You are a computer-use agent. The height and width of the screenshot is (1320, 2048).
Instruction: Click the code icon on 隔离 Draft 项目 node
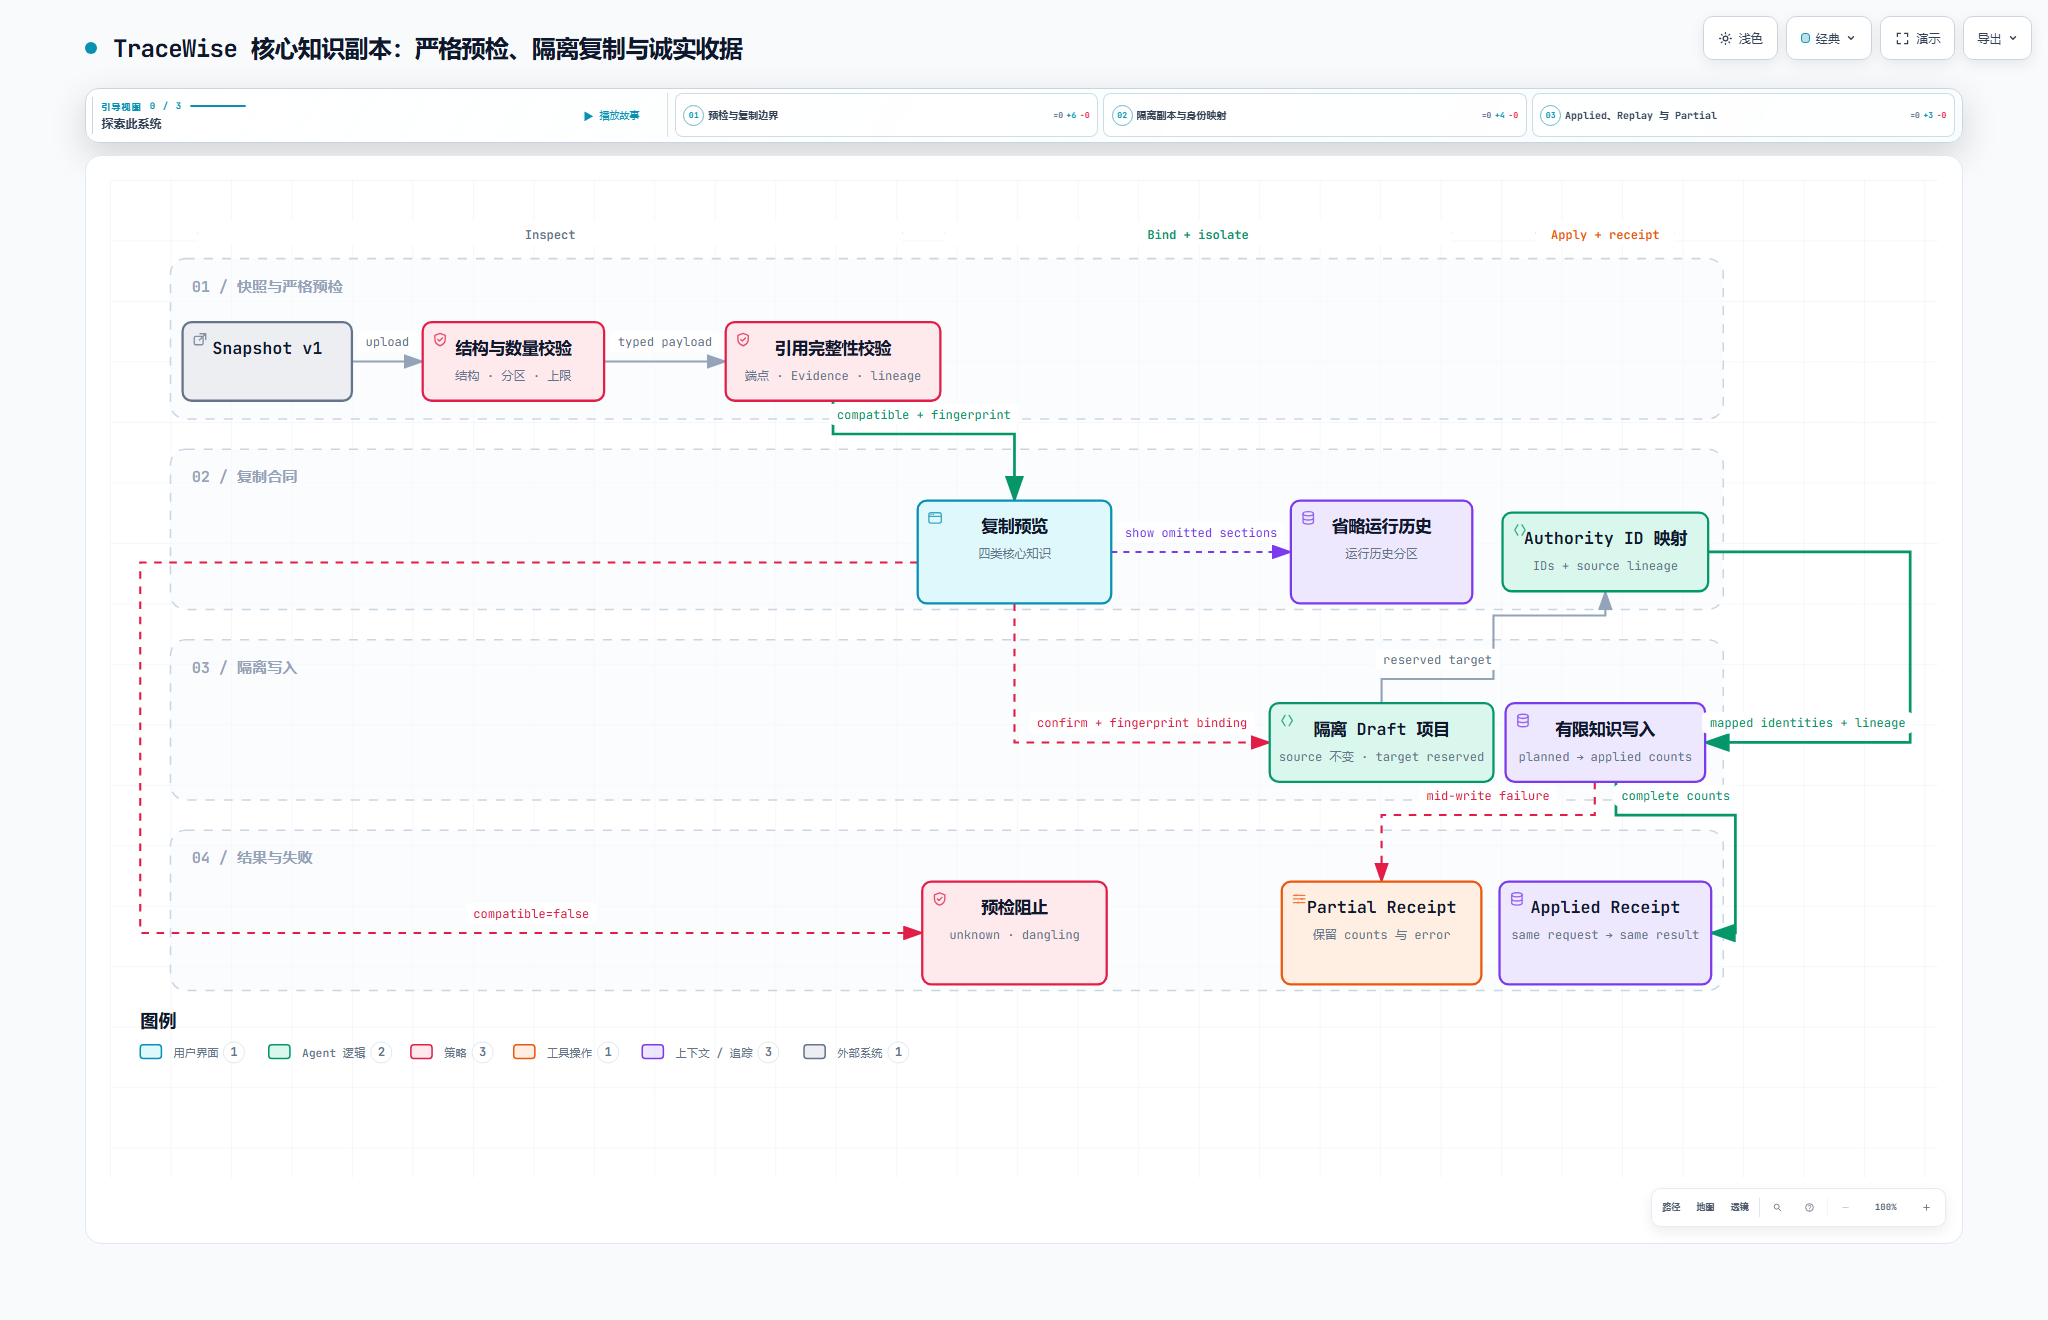[x=1287, y=721]
